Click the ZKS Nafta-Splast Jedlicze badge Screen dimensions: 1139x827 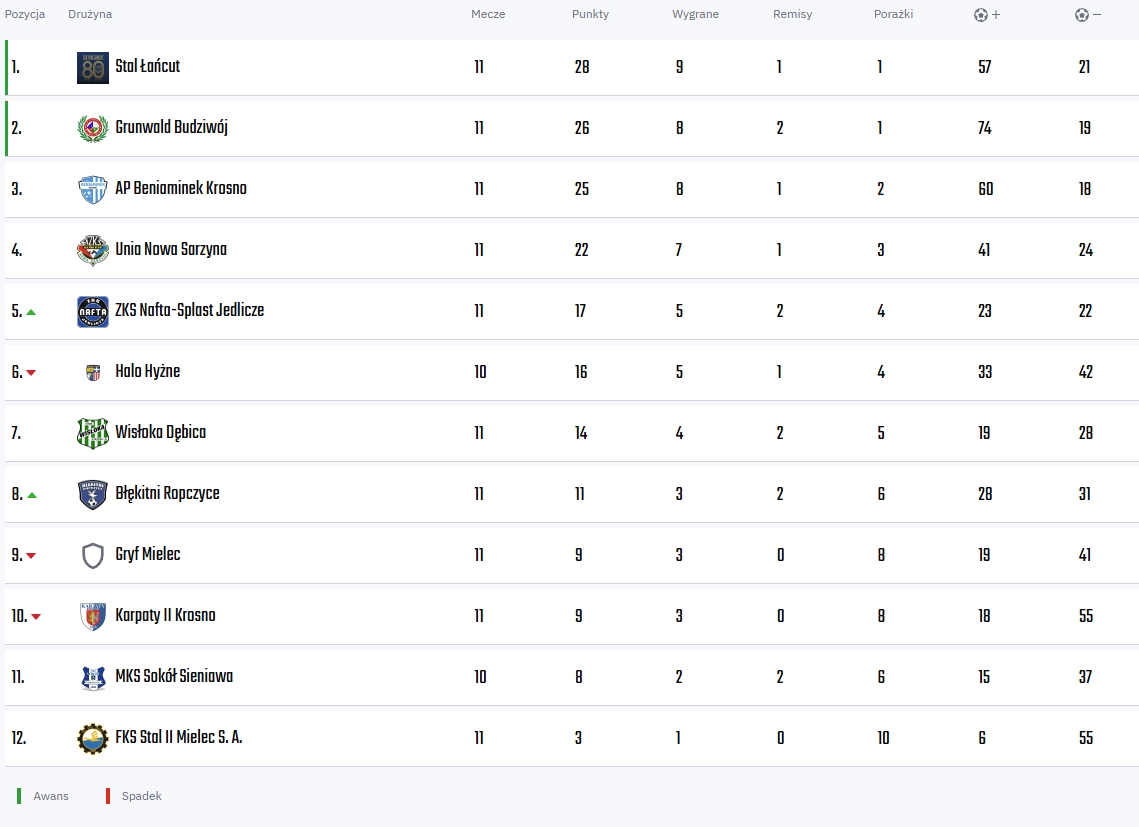click(93, 312)
